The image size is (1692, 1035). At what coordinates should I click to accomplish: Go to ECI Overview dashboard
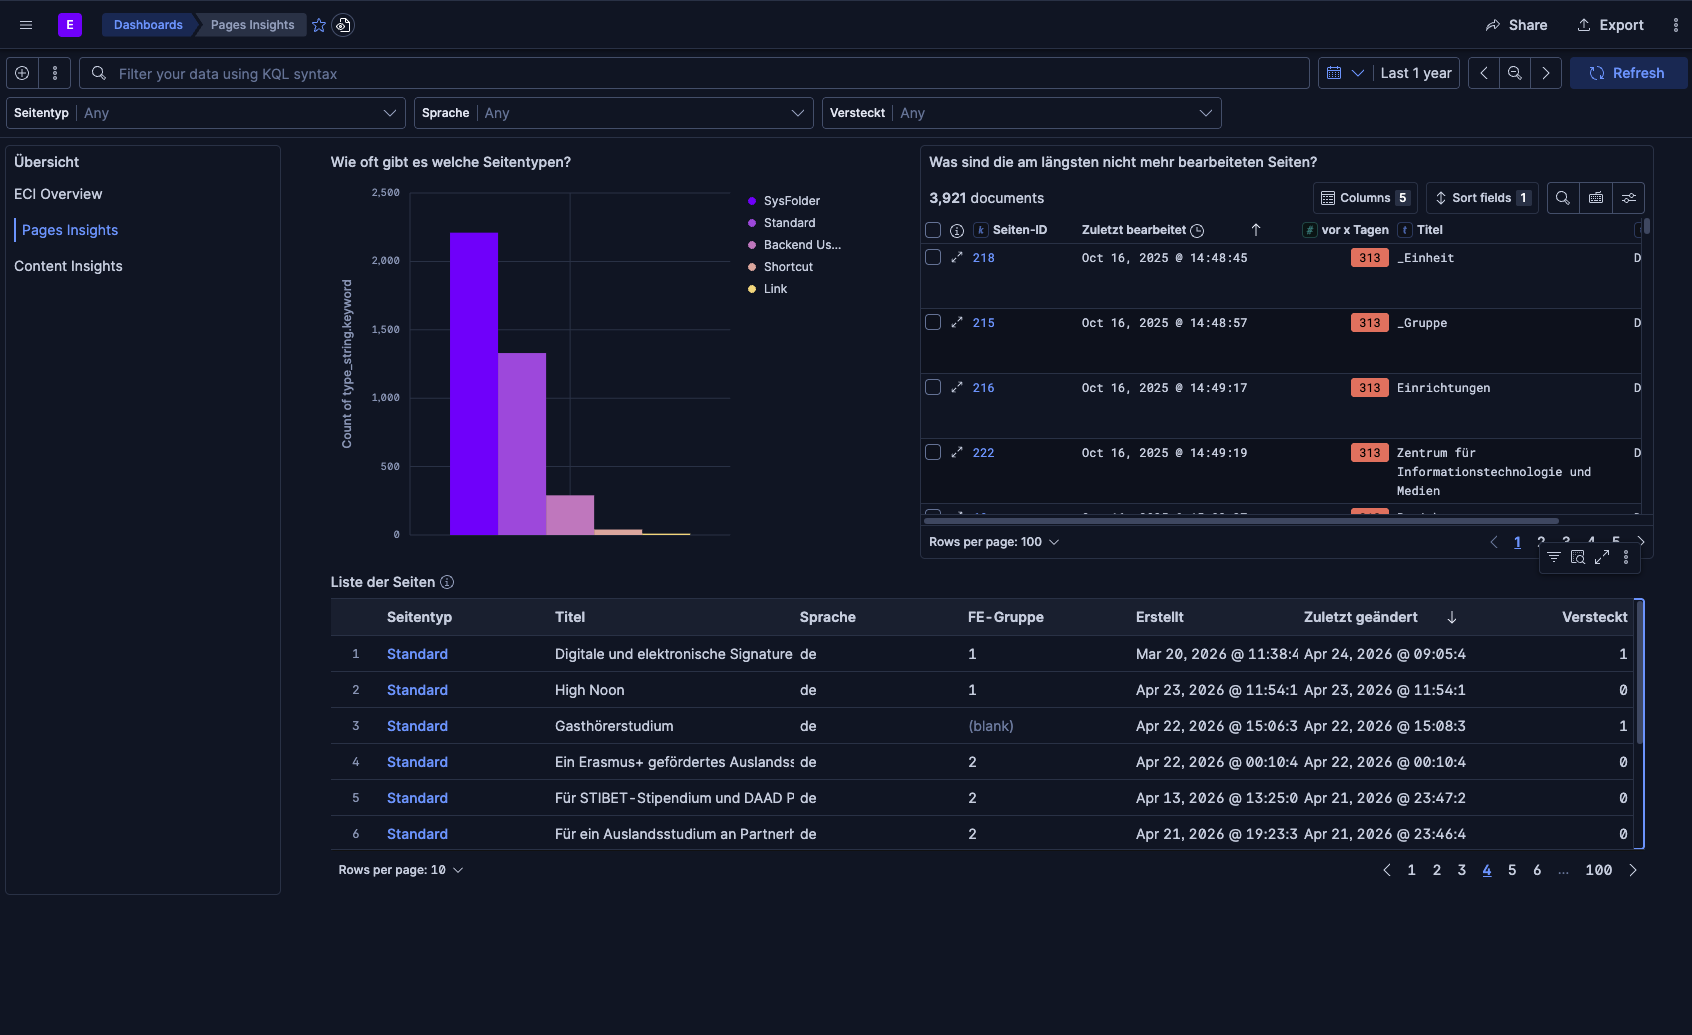coord(58,194)
